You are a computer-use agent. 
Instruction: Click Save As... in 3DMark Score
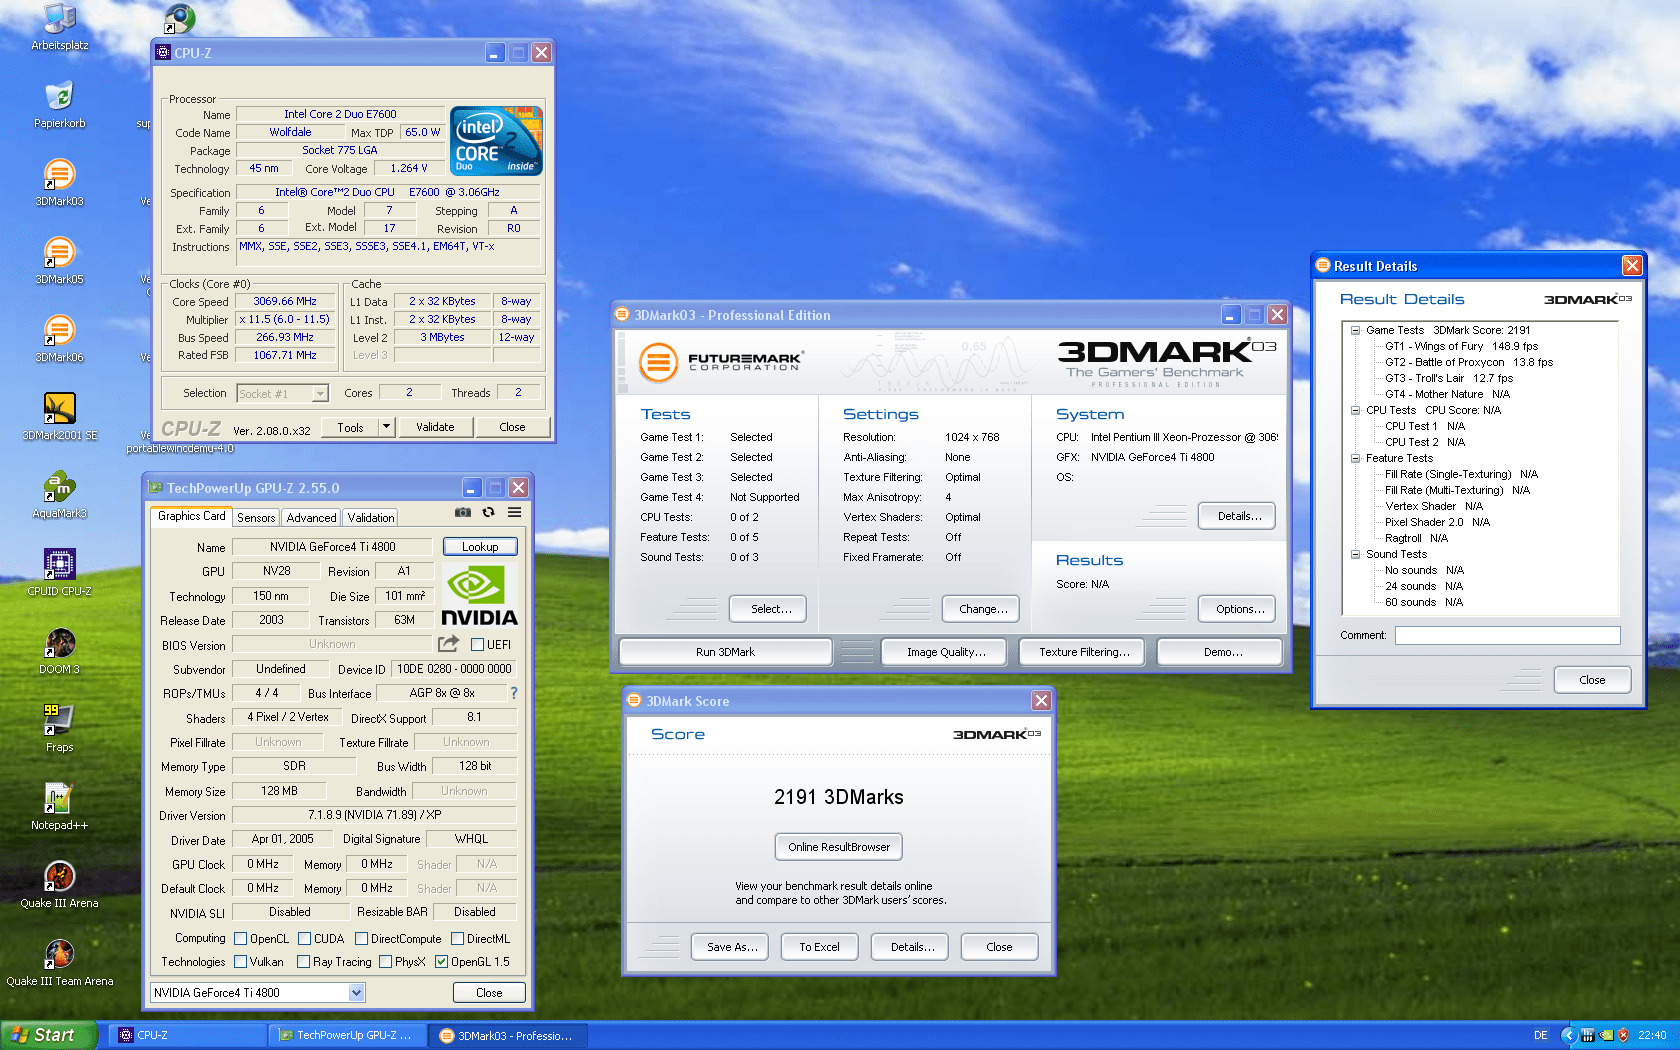pos(732,947)
